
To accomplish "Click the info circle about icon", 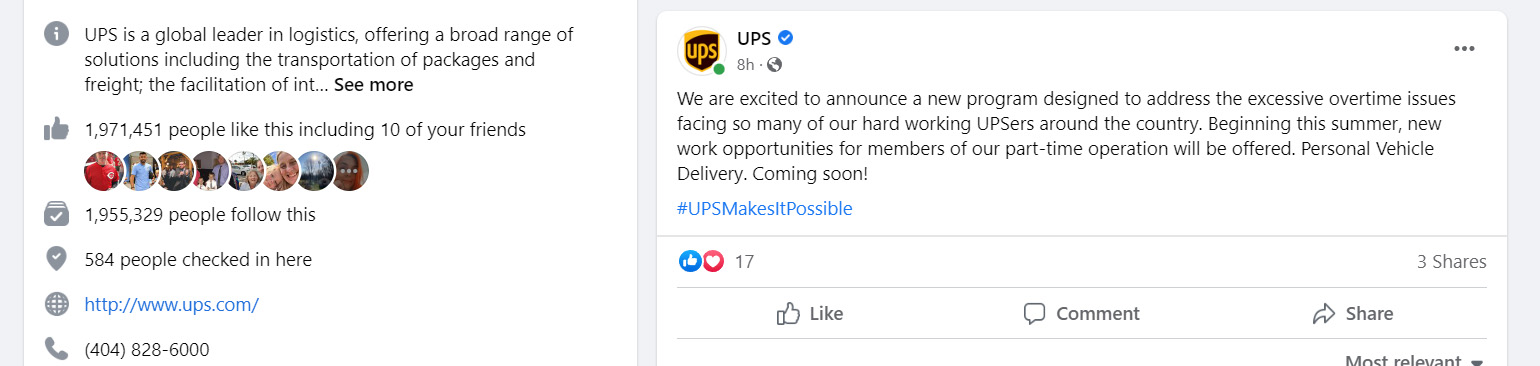I will (x=57, y=34).
